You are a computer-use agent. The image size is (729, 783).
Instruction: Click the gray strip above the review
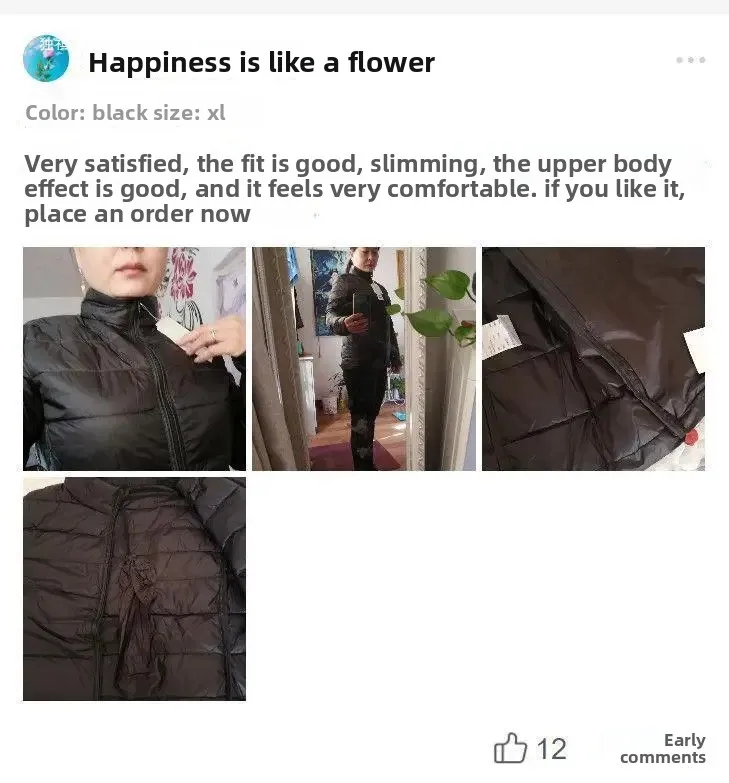point(364,7)
